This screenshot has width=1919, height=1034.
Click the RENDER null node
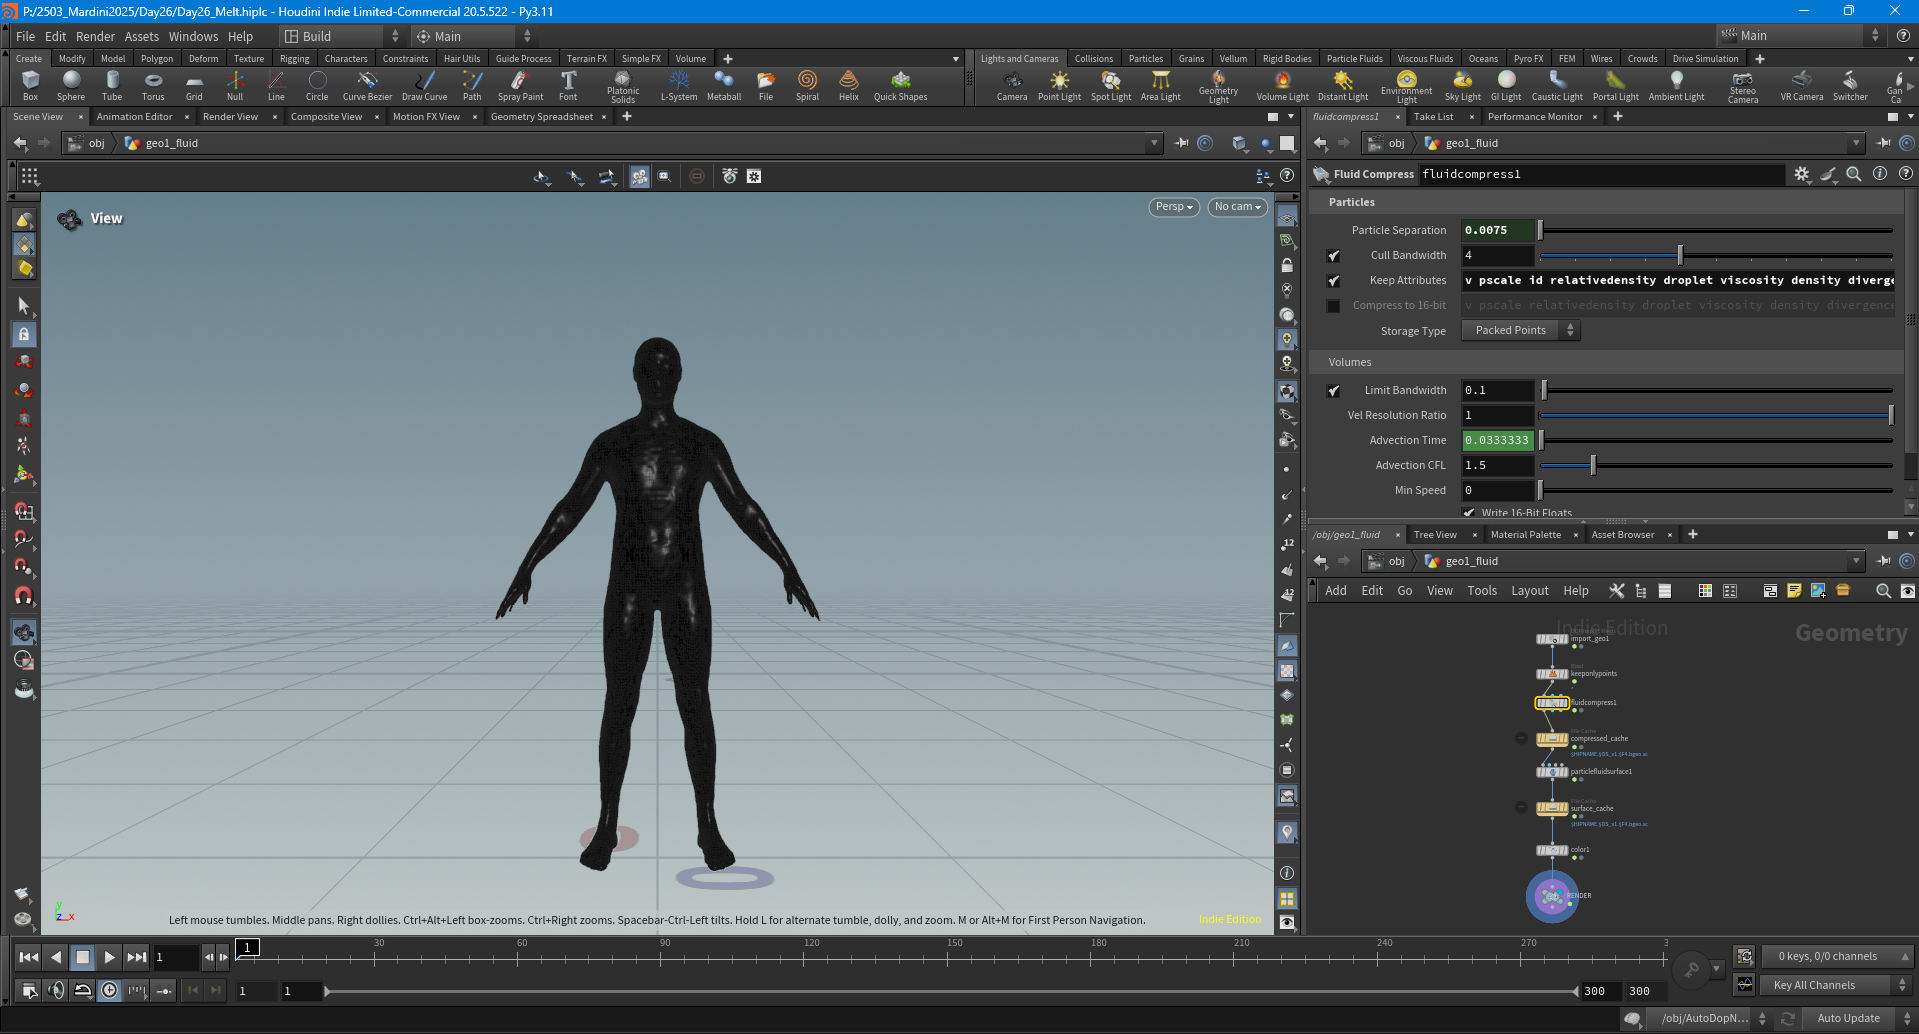pos(1552,897)
